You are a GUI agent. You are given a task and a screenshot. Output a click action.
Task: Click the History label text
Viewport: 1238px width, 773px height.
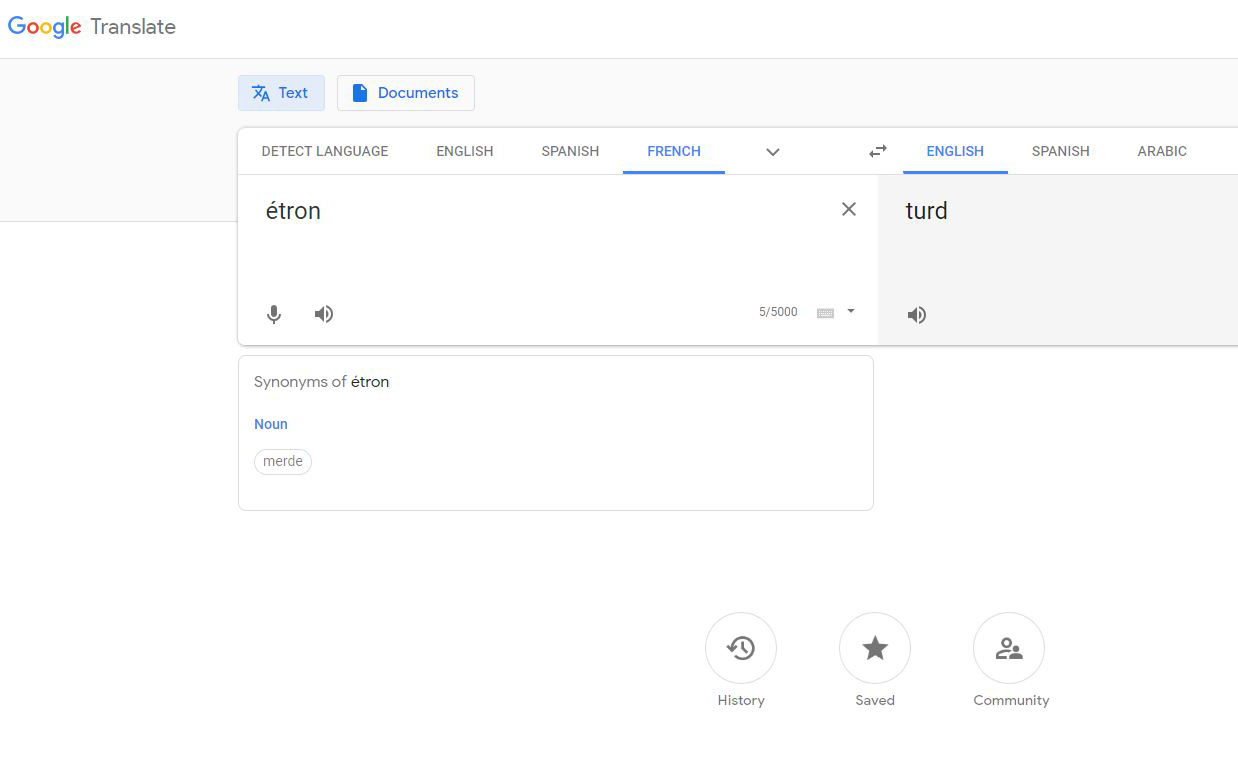click(741, 700)
